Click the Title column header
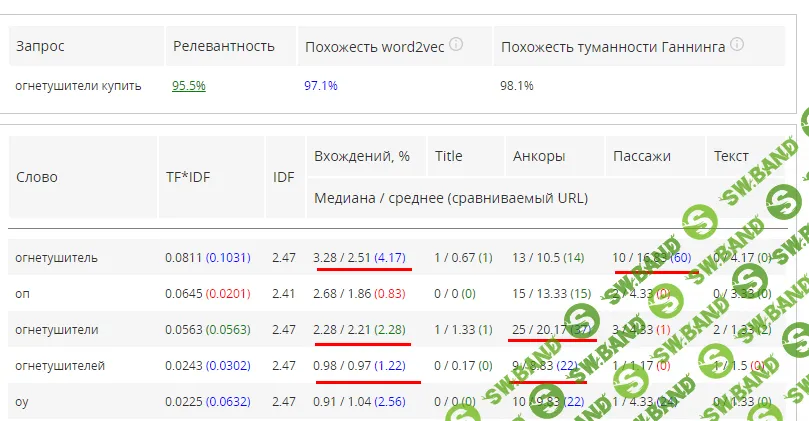 coord(448,156)
